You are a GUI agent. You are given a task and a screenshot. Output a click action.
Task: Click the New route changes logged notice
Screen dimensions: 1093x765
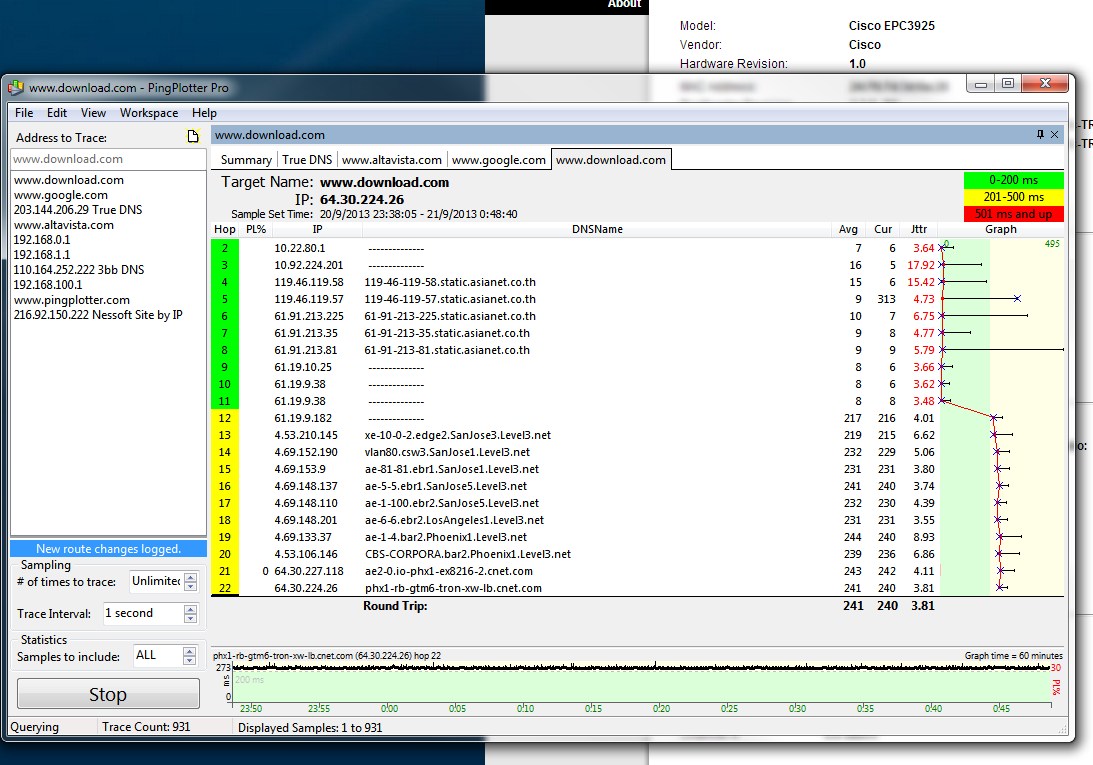pyautogui.click(x=108, y=549)
